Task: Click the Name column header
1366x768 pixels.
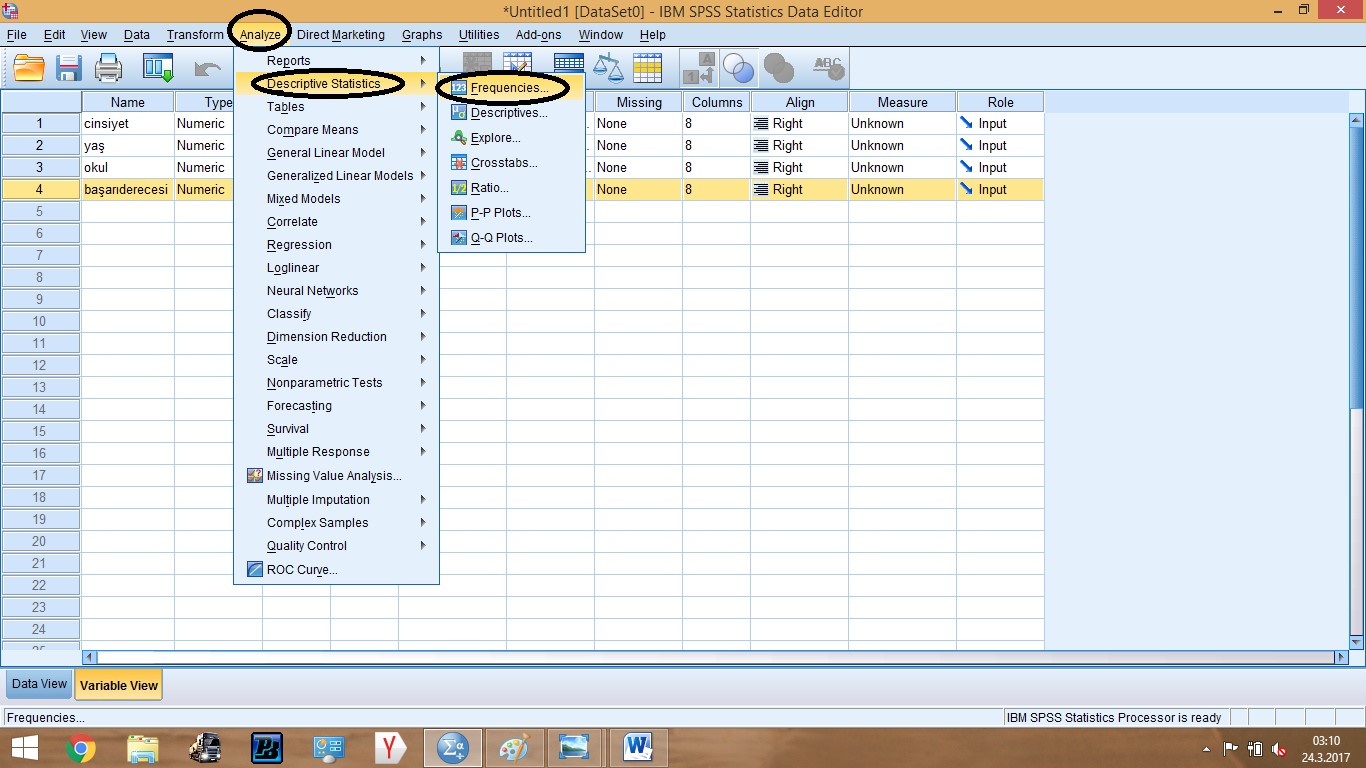Action: pos(128,102)
